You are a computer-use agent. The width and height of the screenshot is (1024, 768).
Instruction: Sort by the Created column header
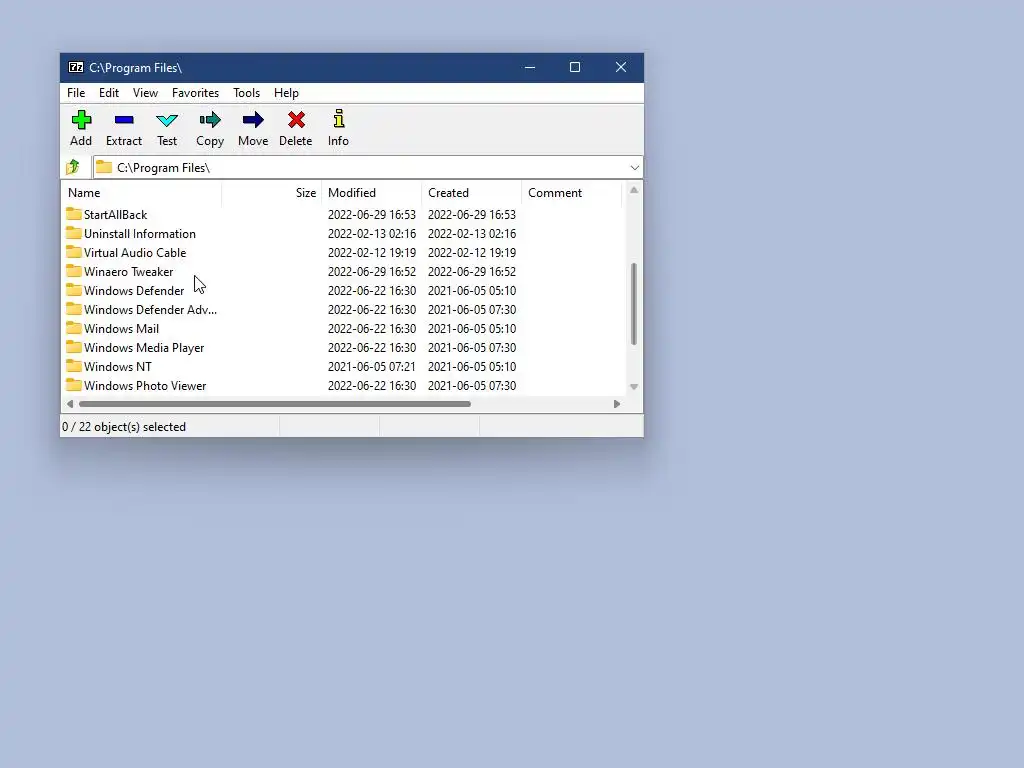(472, 193)
